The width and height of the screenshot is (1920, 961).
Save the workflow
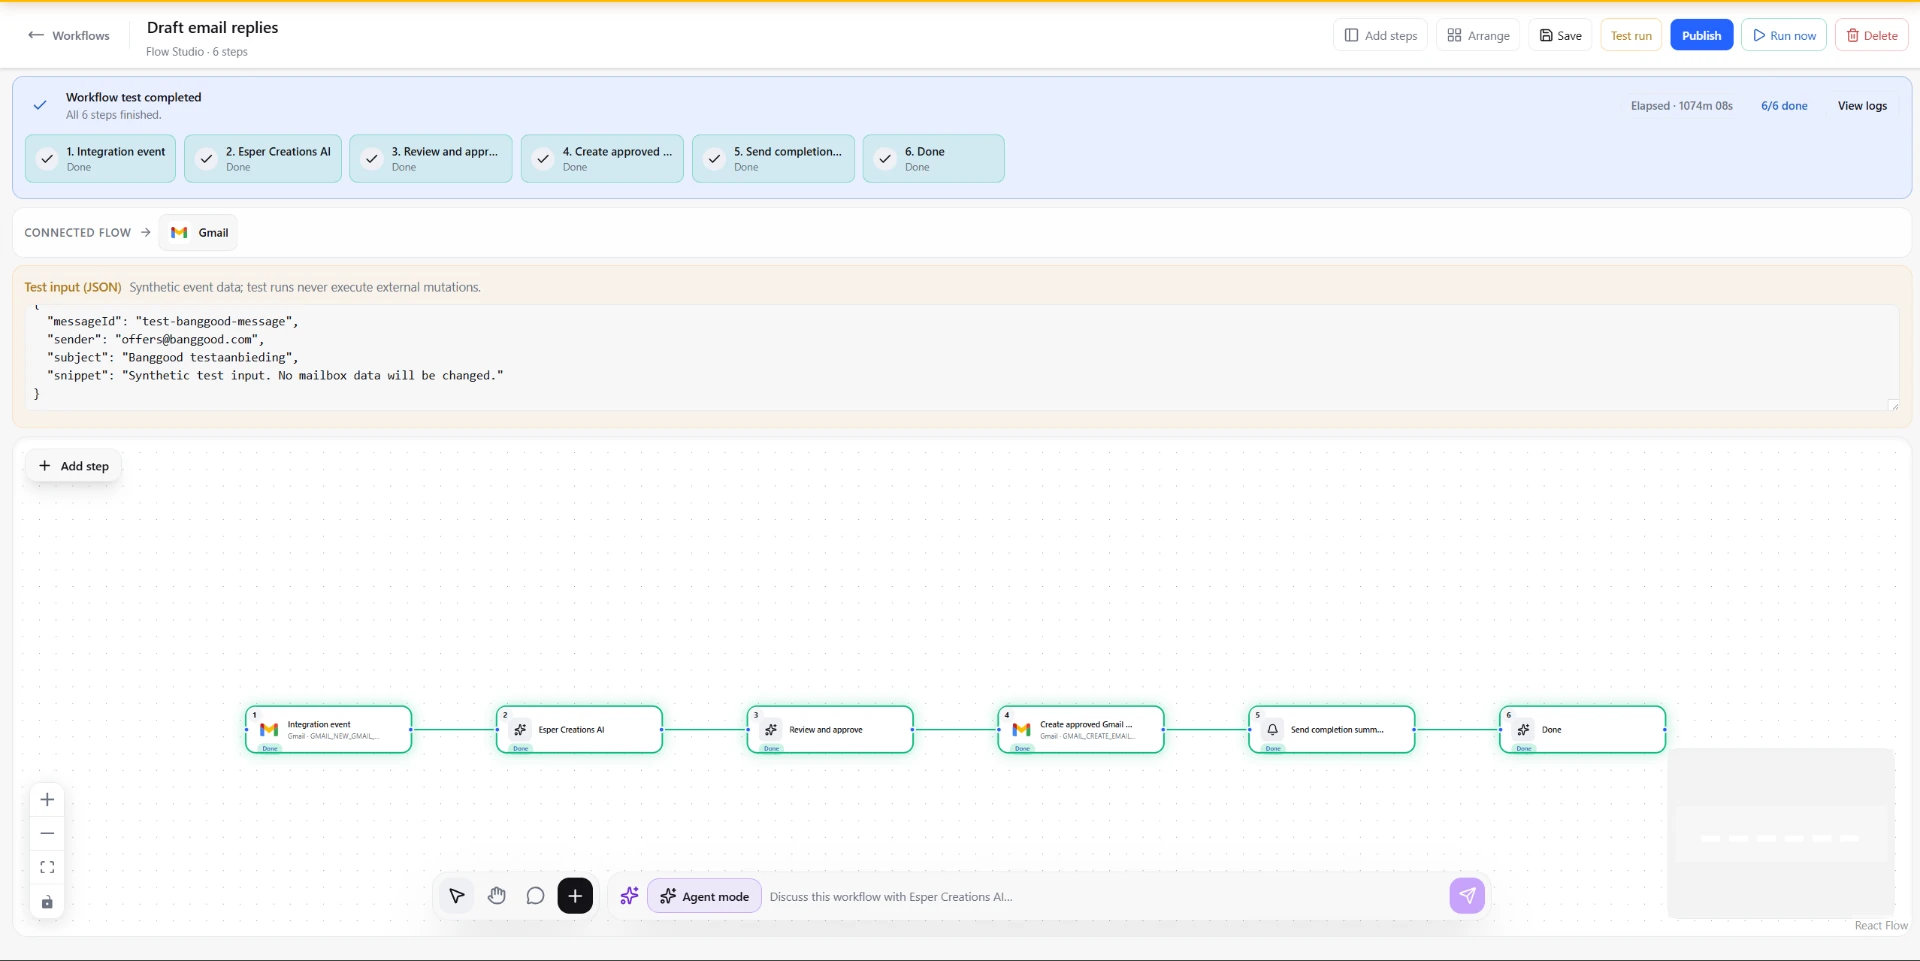pos(1560,36)
